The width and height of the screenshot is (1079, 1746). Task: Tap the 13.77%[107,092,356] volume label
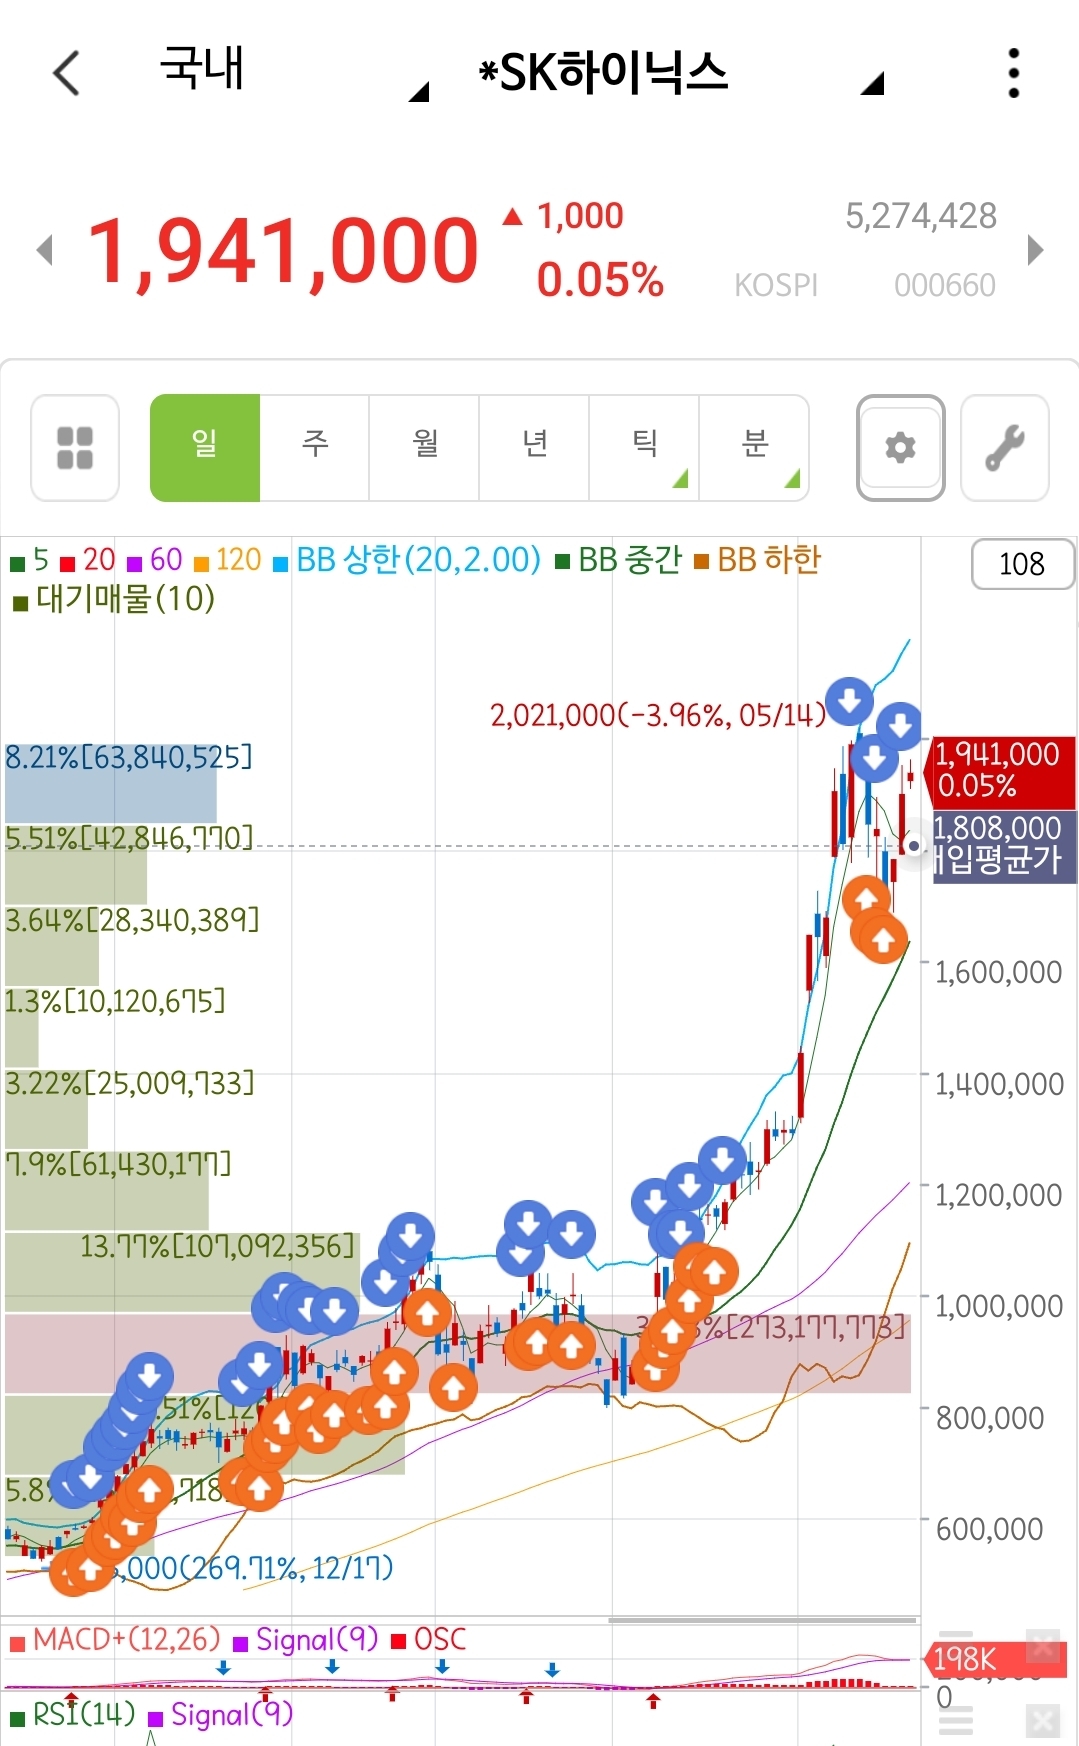(218, 1246)
